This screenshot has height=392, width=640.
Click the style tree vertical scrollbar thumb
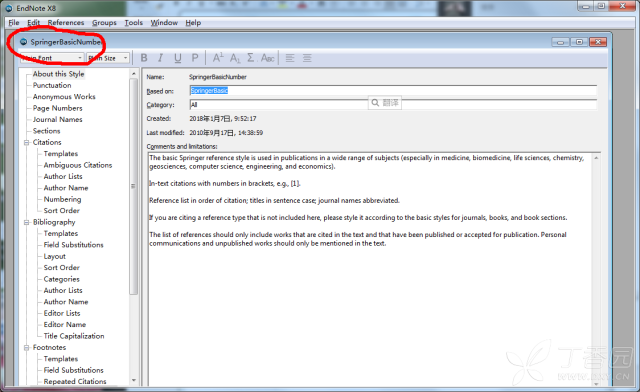pyautogui.click(x=133, y=186)
